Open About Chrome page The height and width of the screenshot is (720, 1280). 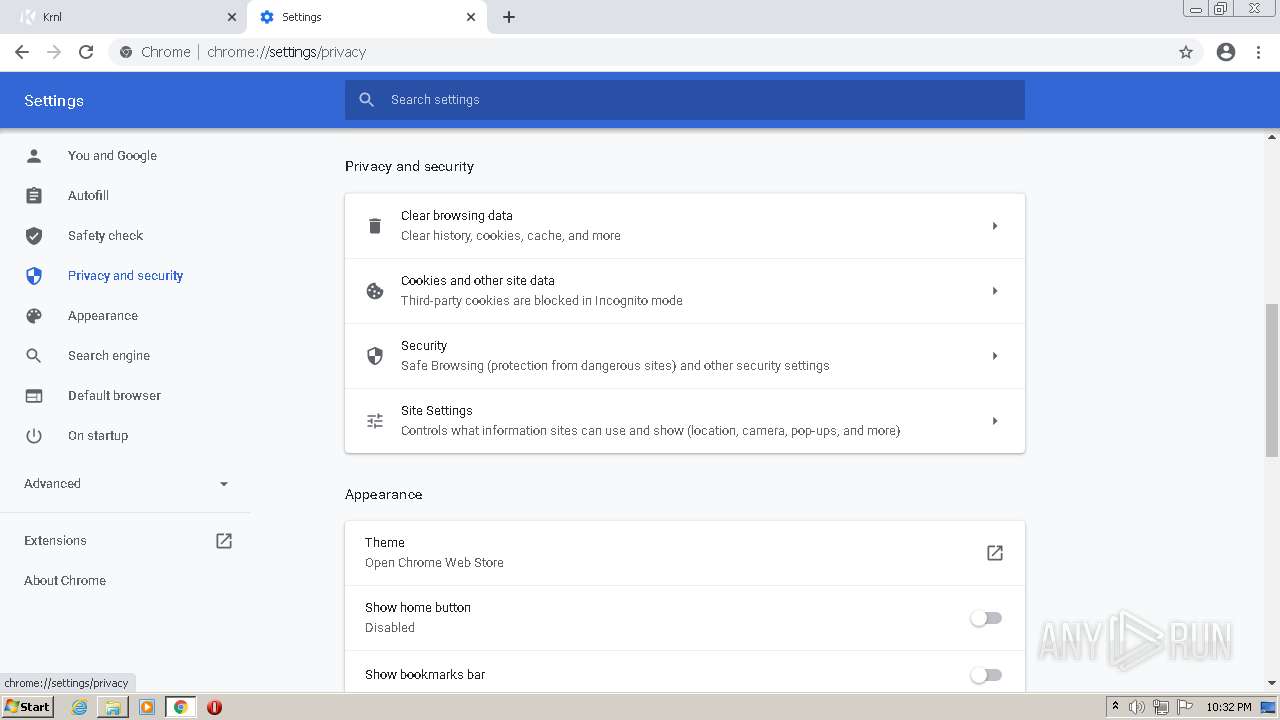point(65,581)
